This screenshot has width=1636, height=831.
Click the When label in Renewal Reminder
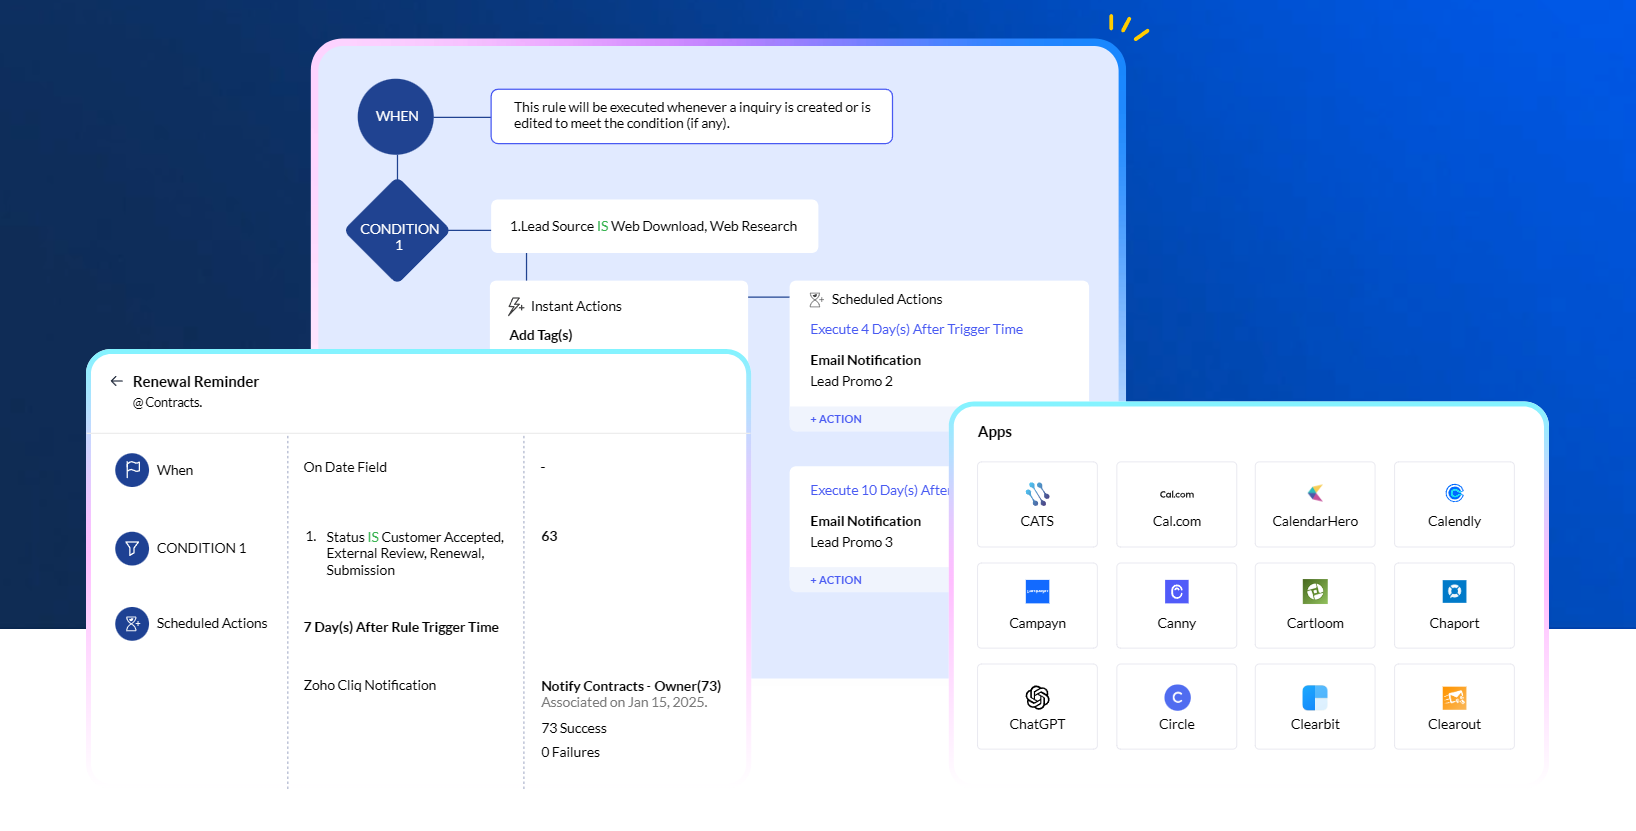point(175,470)
